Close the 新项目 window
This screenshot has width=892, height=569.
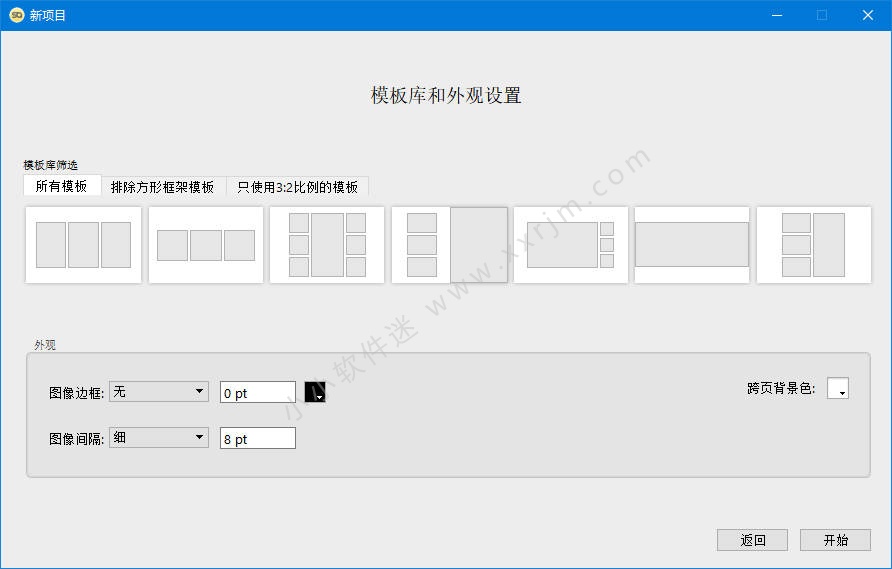[x=868, y=15]
